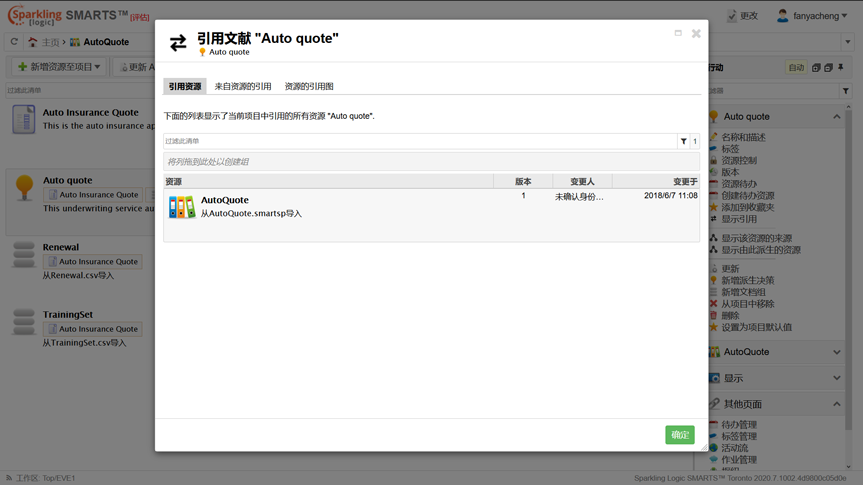Open version 1 link of AutoQuote

point(523,196)
